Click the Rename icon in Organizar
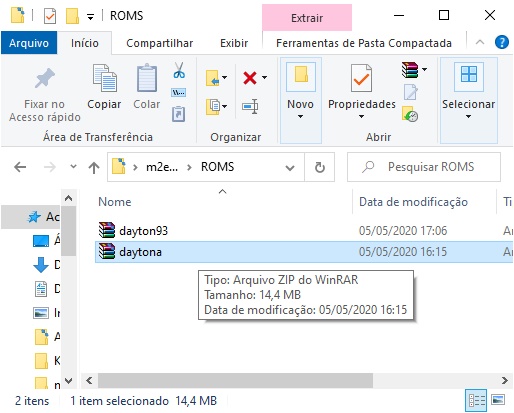 [x=250, y=106]
